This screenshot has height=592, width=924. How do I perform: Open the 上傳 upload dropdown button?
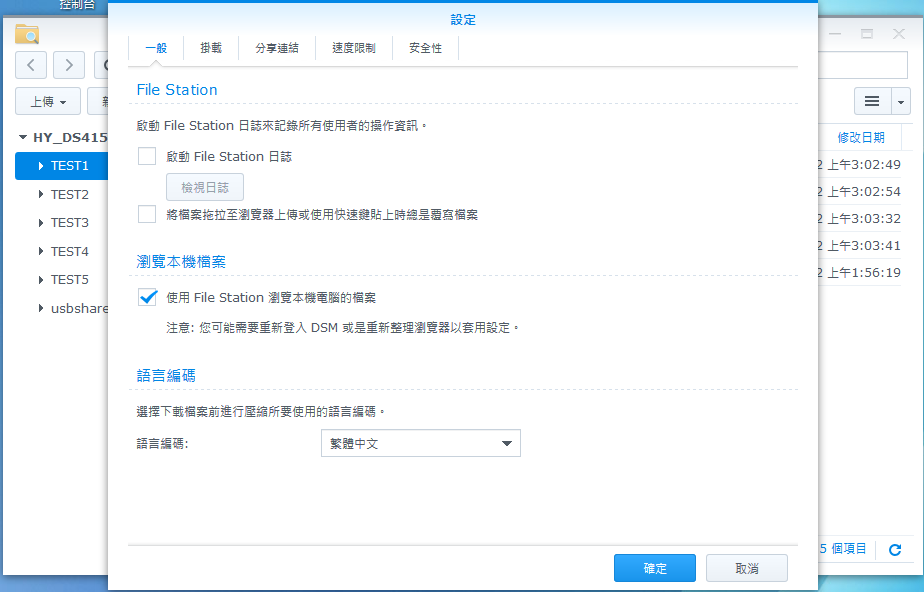click(x=48, y=101)
